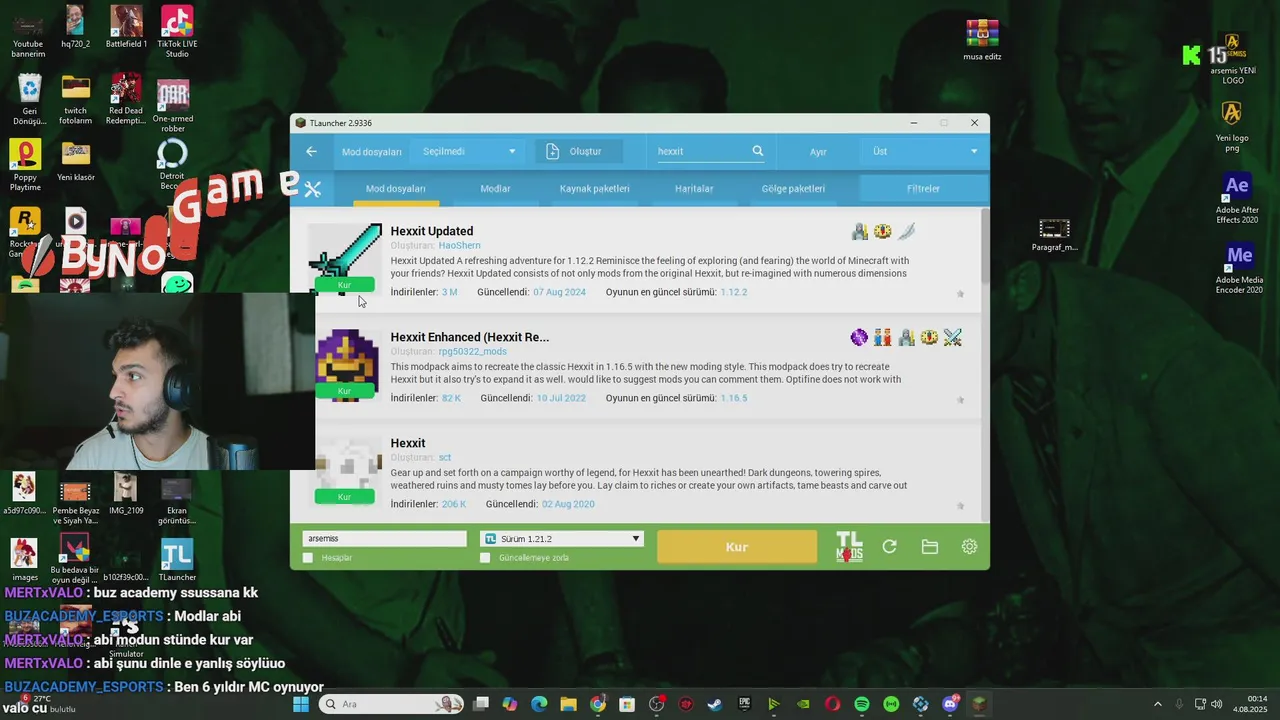The height and width of the screenshot is (720, 1280).
Task: Click Kur on Hexxit Enhanced
Action: [344, 391]
